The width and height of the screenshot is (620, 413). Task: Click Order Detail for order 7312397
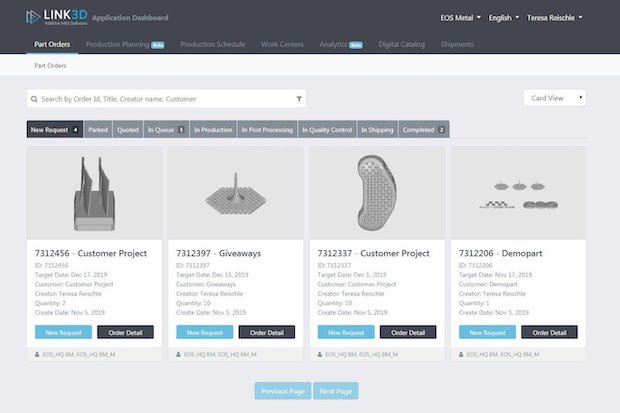point(267,332)
